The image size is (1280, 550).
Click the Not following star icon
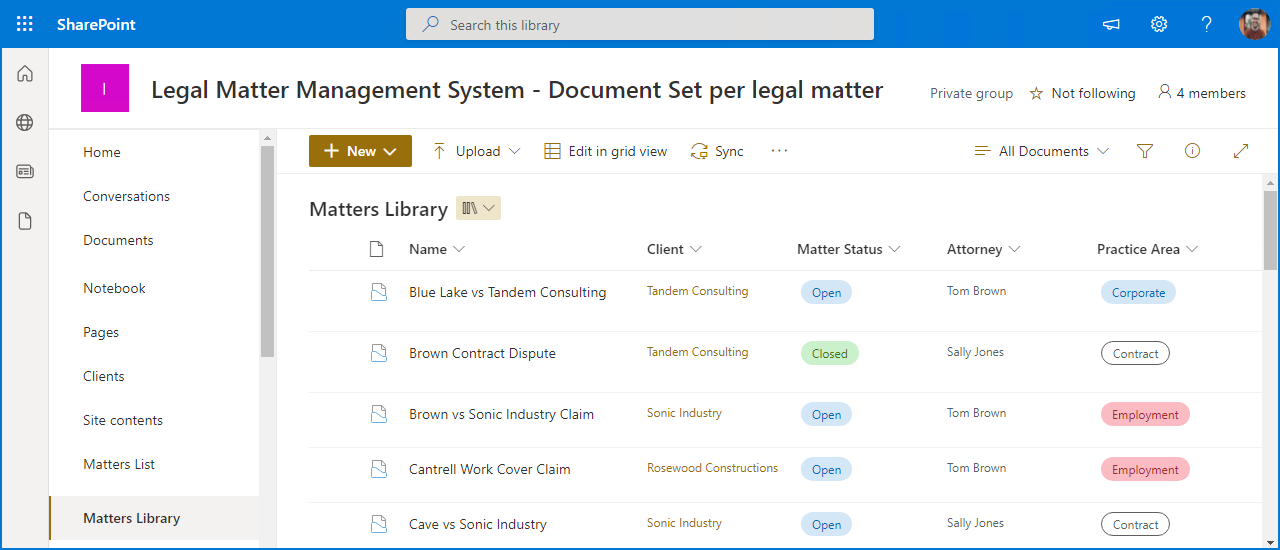1036,93
